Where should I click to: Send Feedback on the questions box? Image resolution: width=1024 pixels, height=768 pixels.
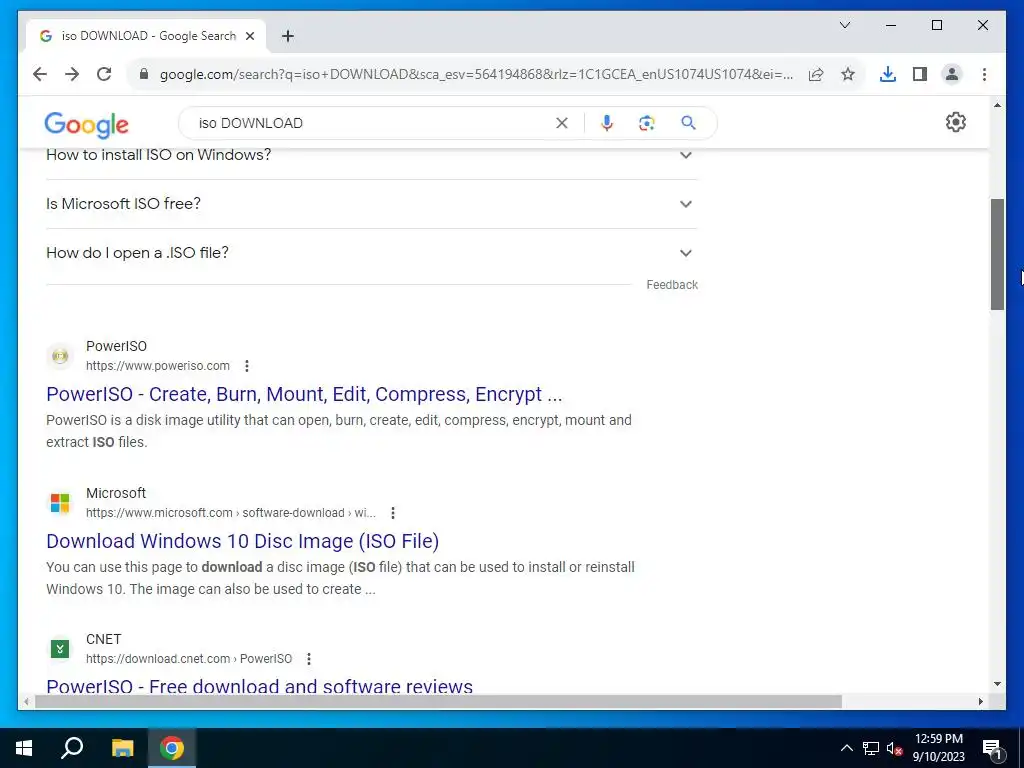(x=672, y=285)
